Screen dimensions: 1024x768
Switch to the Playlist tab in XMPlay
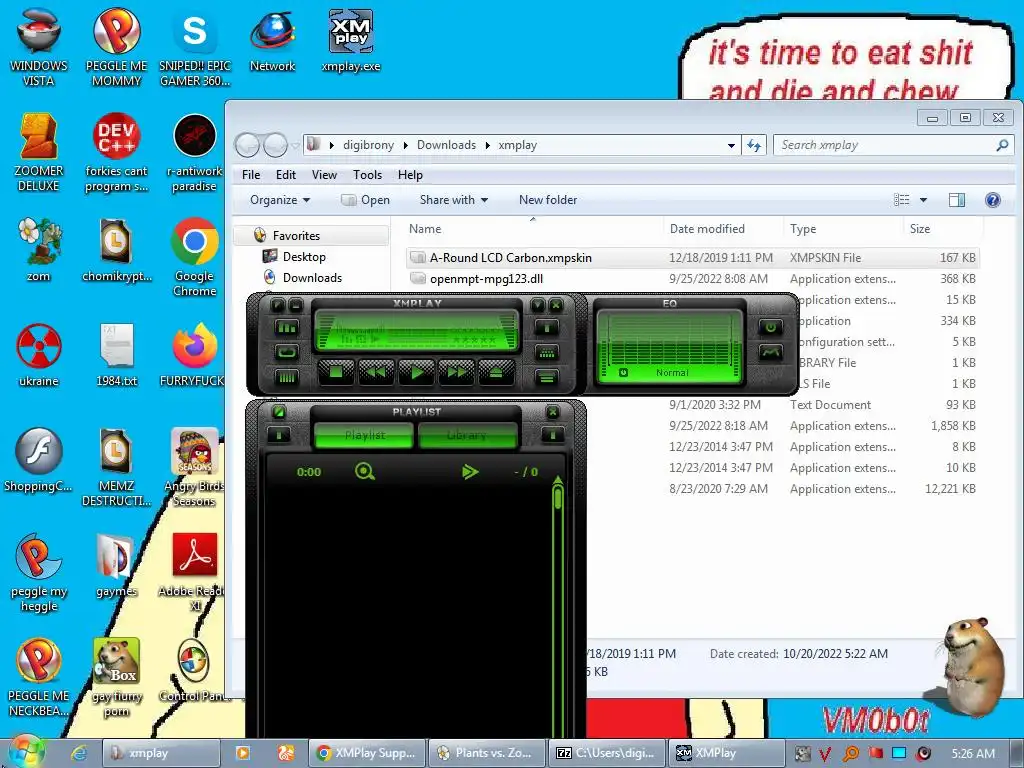(x=364, y=435)
